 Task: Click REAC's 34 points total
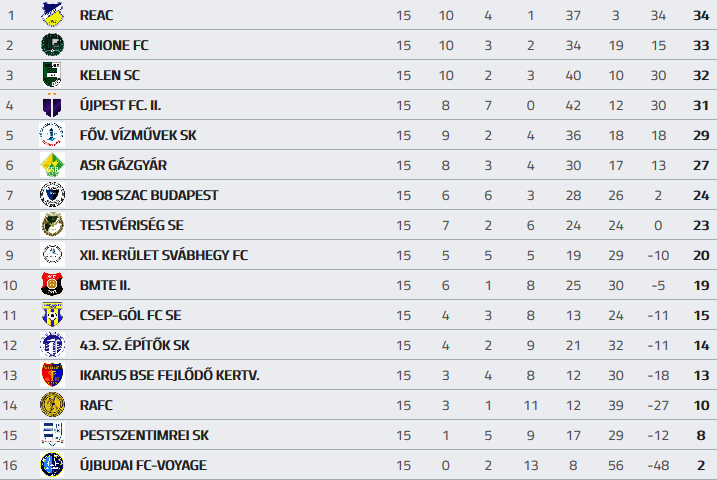pos(700,15)
